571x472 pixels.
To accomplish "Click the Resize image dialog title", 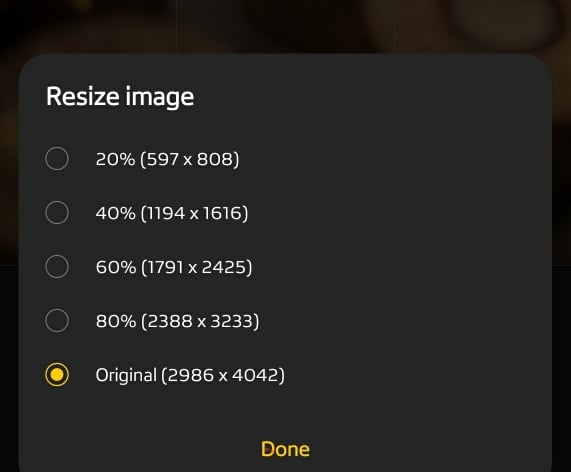I will [x=120, y=97].
